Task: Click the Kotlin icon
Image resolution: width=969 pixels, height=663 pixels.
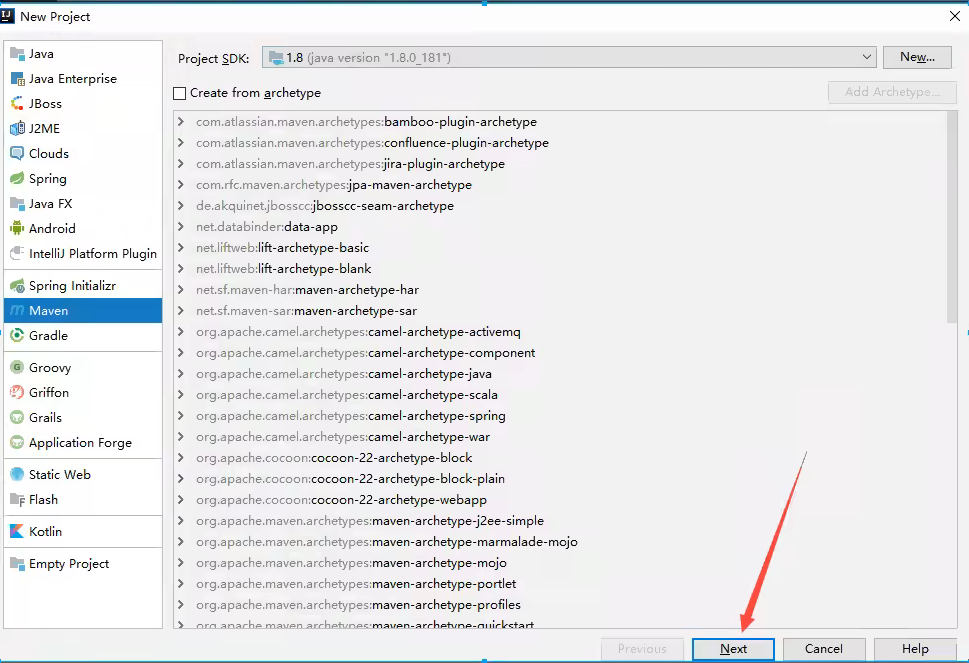Action: pyautogui.click(x=17, y=531)
